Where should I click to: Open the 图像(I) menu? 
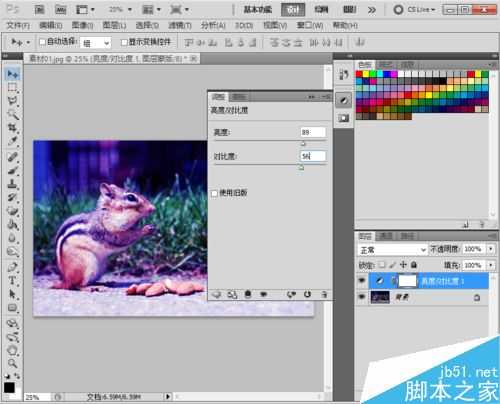coord(82,25)
